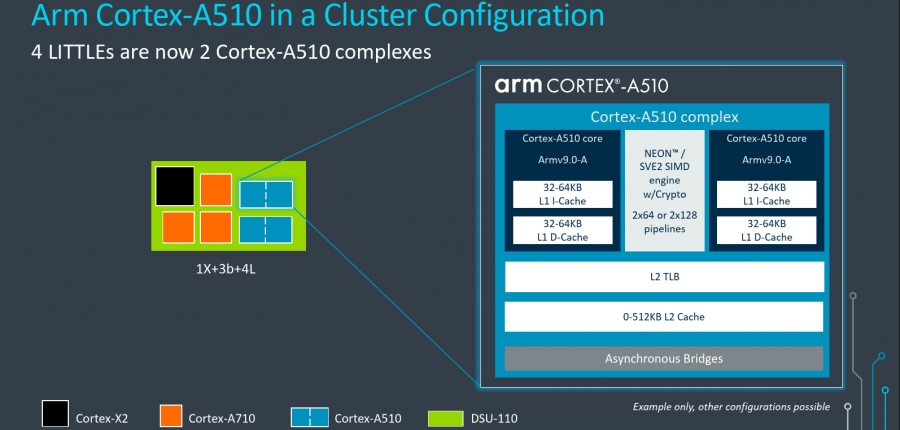Select the 'Cortex-X2' legend label
The height and width of the screenshot is (430, 900).
[102, 419]
